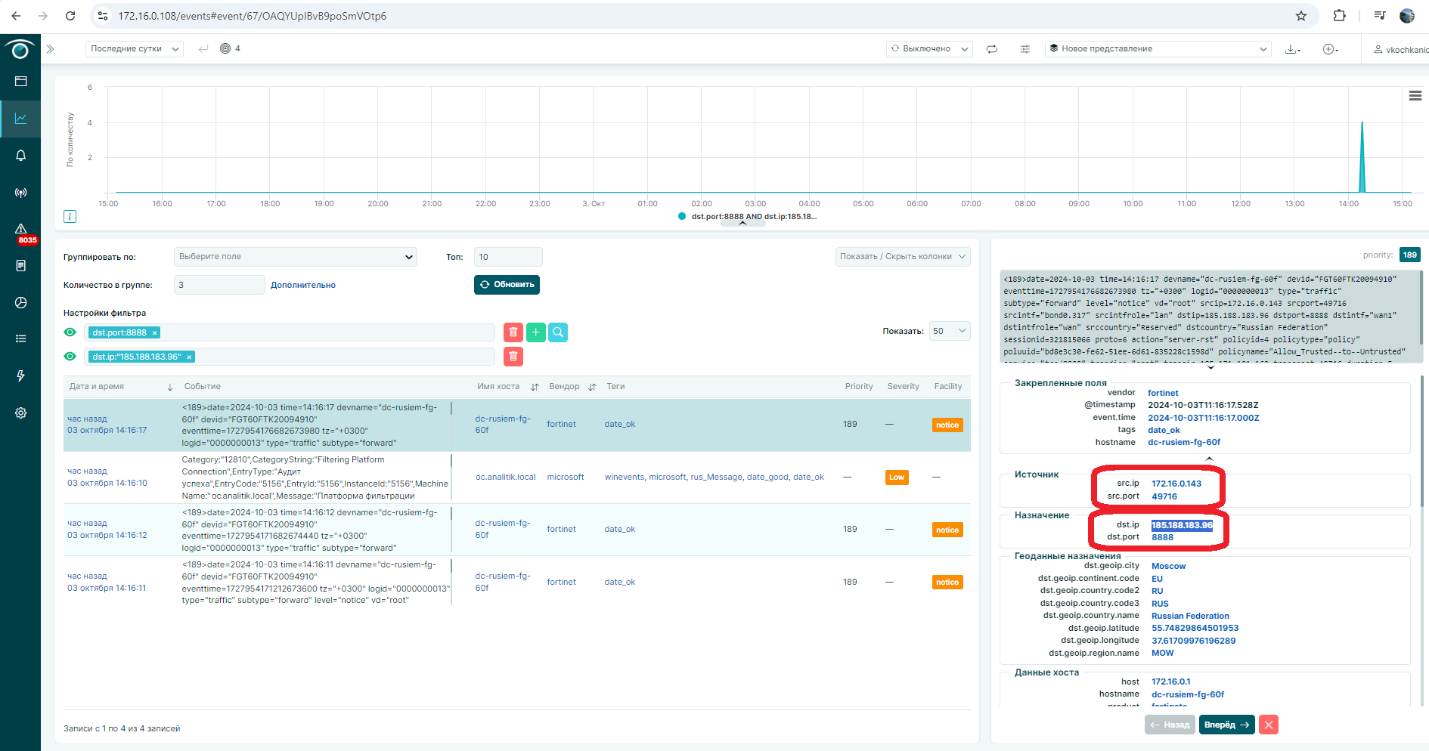Click the RuSIEM eye logo in sidebar
The height and width of the screenshot is (751, 1429).
pyautogui.click(x=20, y=49)
